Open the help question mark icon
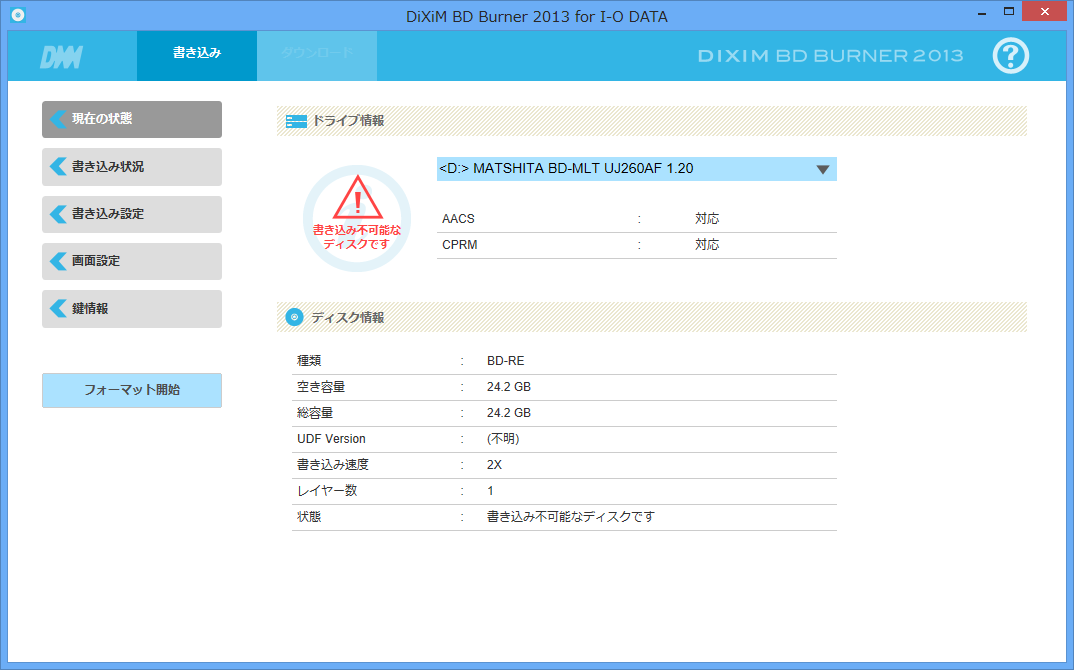The image size is (1074, 670). (1010, 55)
